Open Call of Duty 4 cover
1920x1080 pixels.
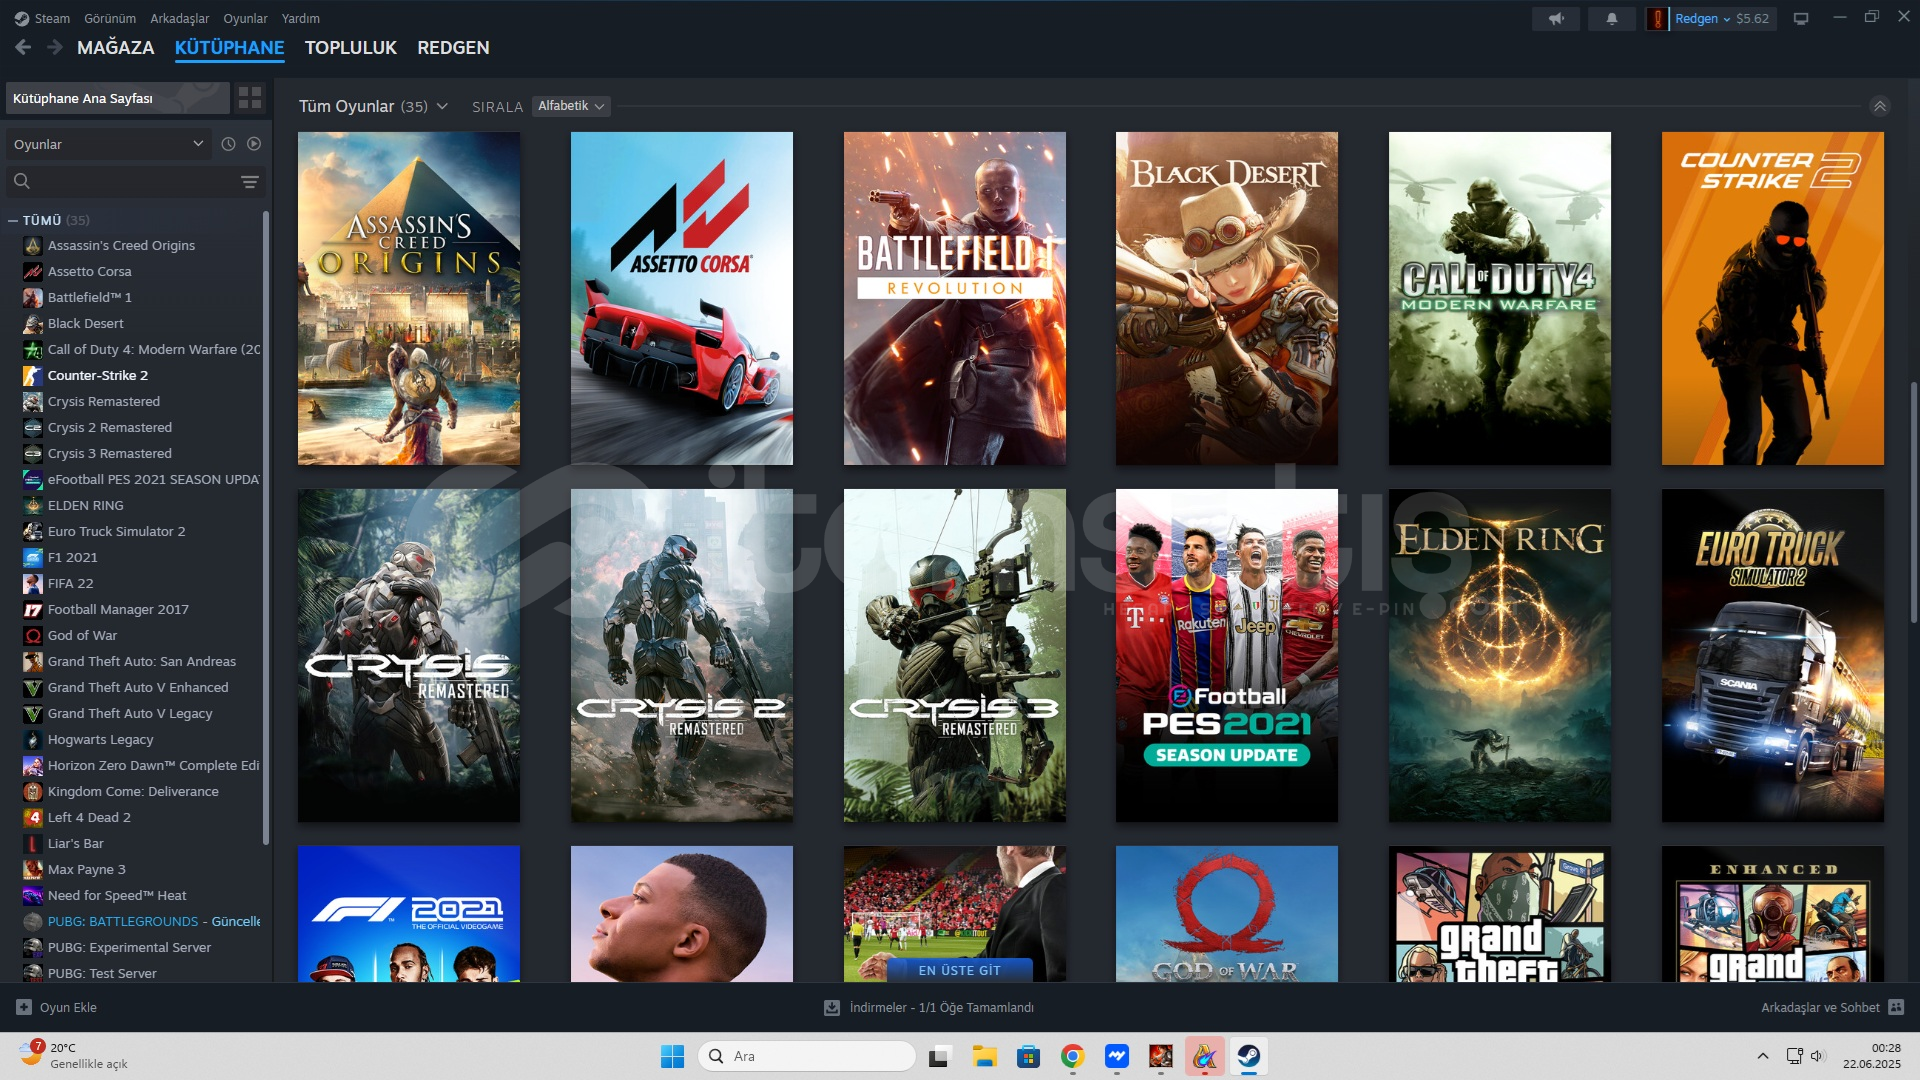(1500, 298)
